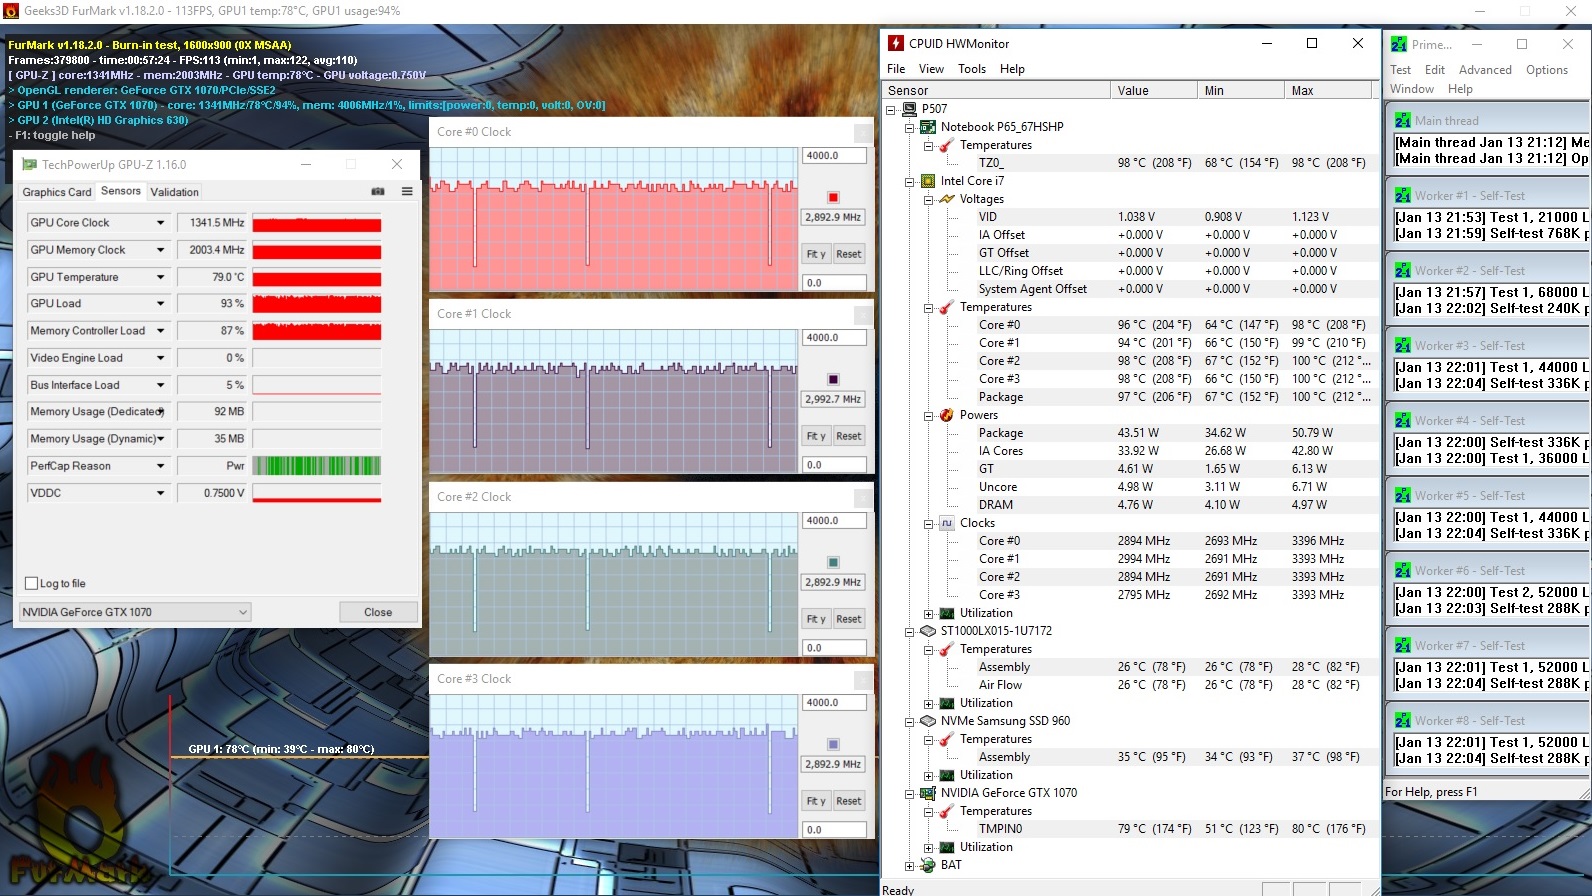This screenshot has width=1592, height=896.
Task: Click the NVIDIA GeForce GTX 1070 card icon in HWMonitor tree
Action: click(928, 793)
